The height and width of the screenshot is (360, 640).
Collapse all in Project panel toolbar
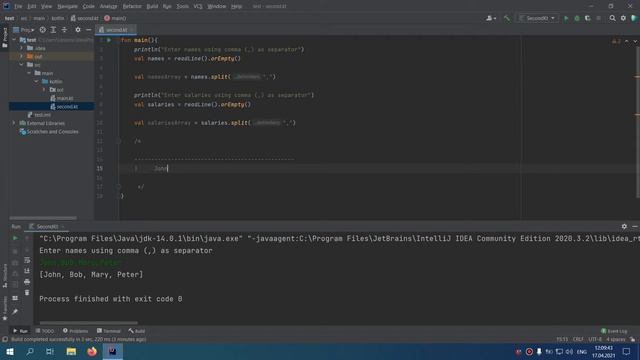point(64,30)
